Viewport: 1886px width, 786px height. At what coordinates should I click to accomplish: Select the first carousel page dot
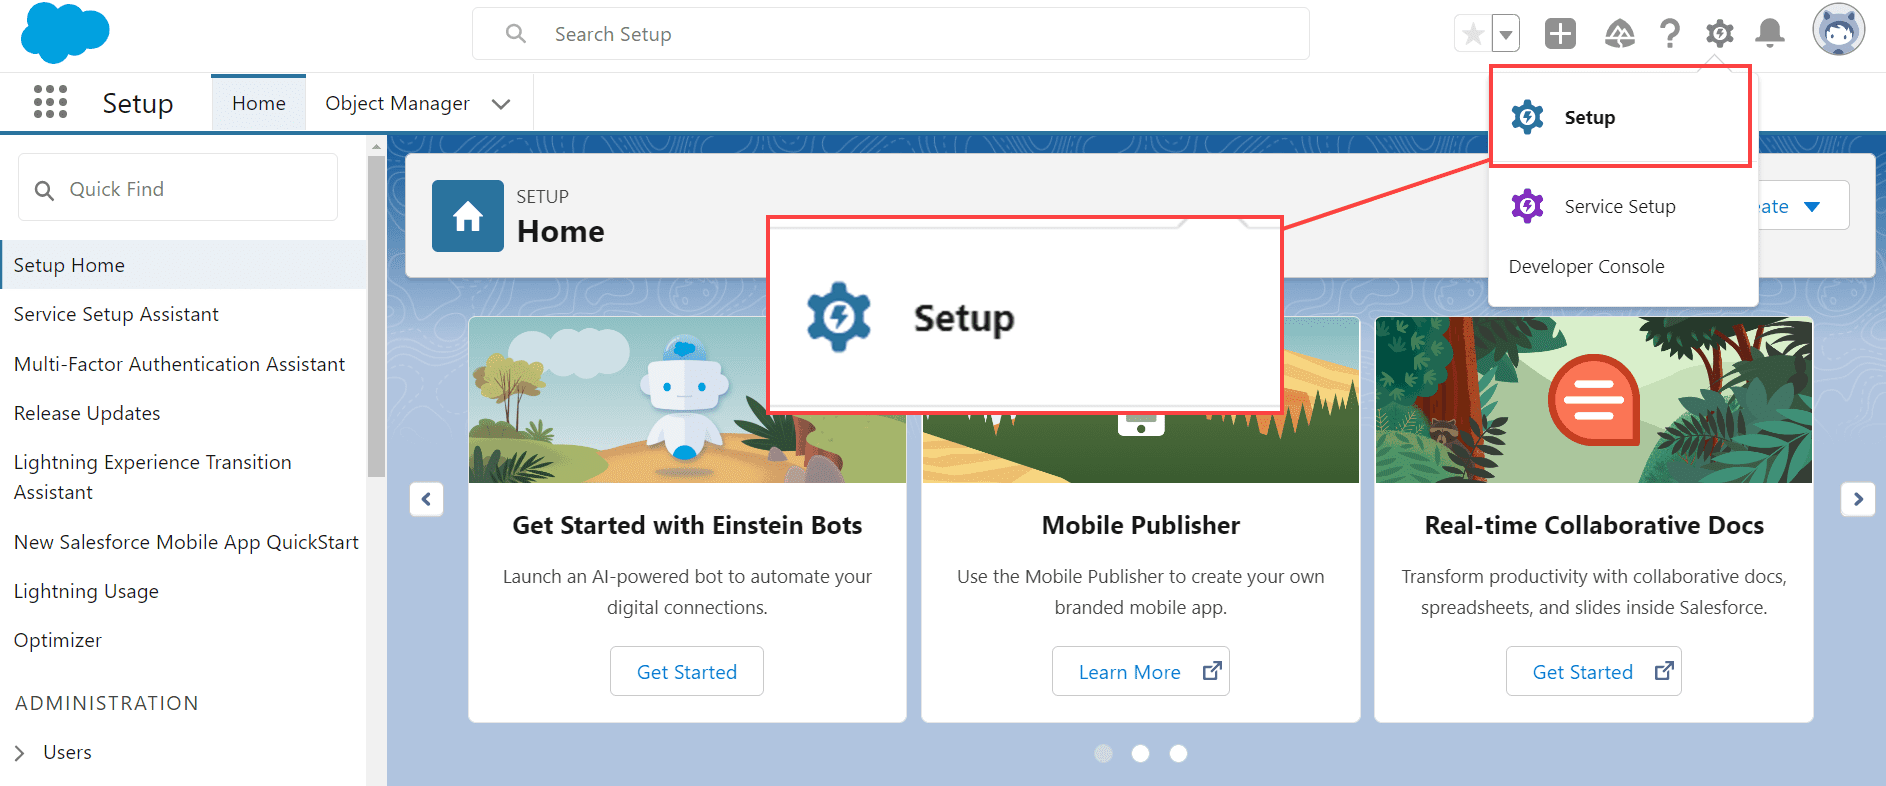pos(1103,753)
